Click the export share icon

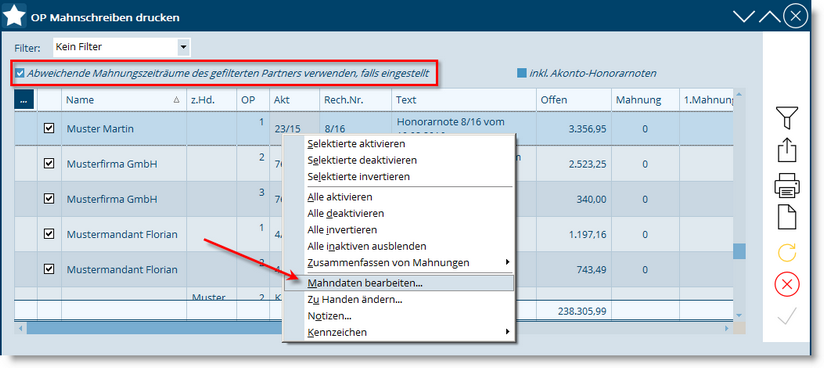787,149
